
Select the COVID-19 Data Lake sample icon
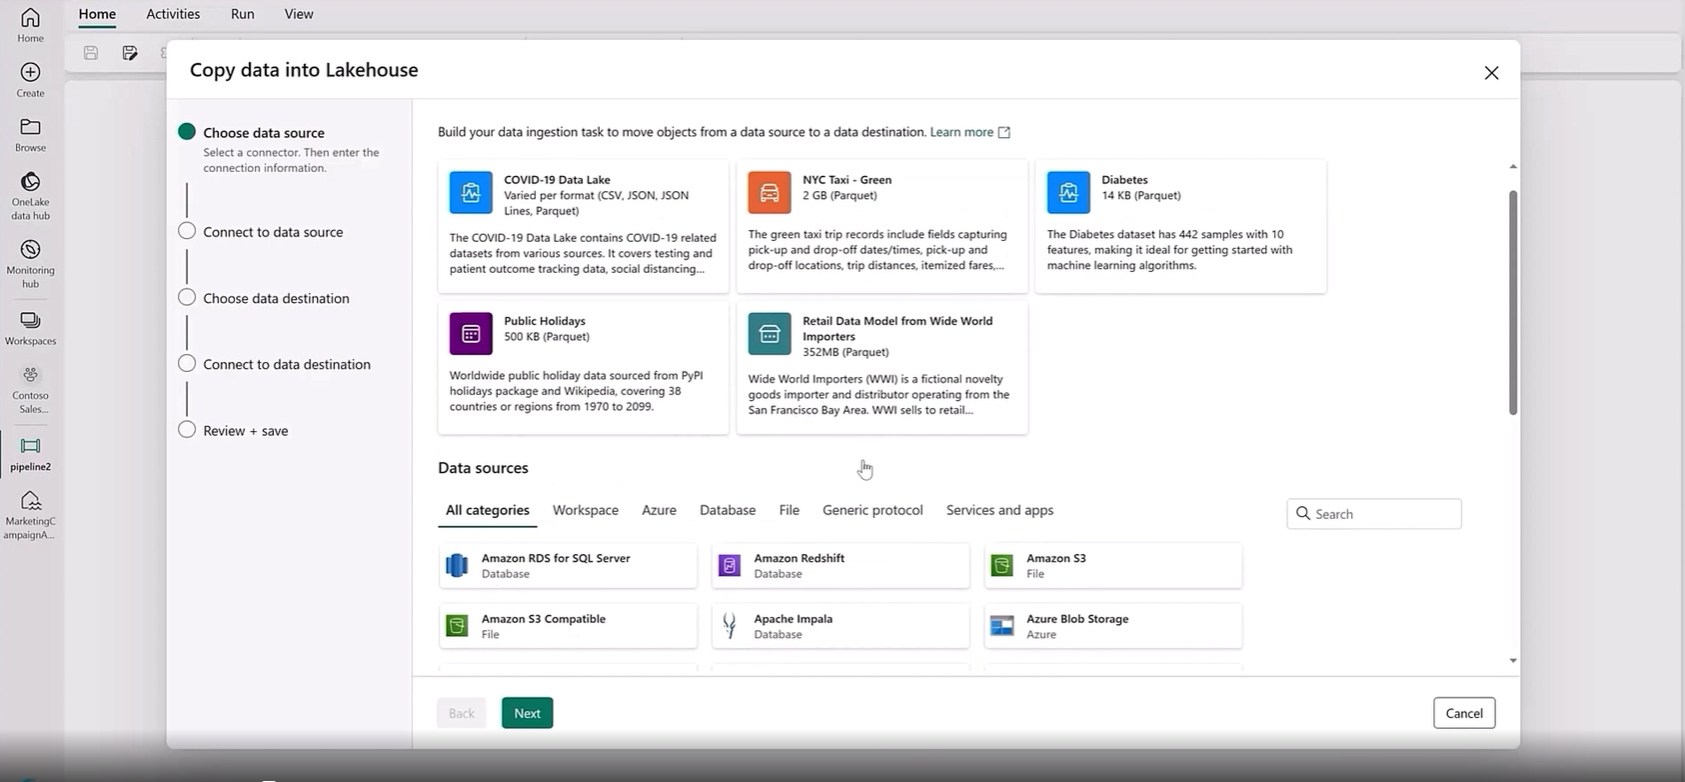pos(470,193)
